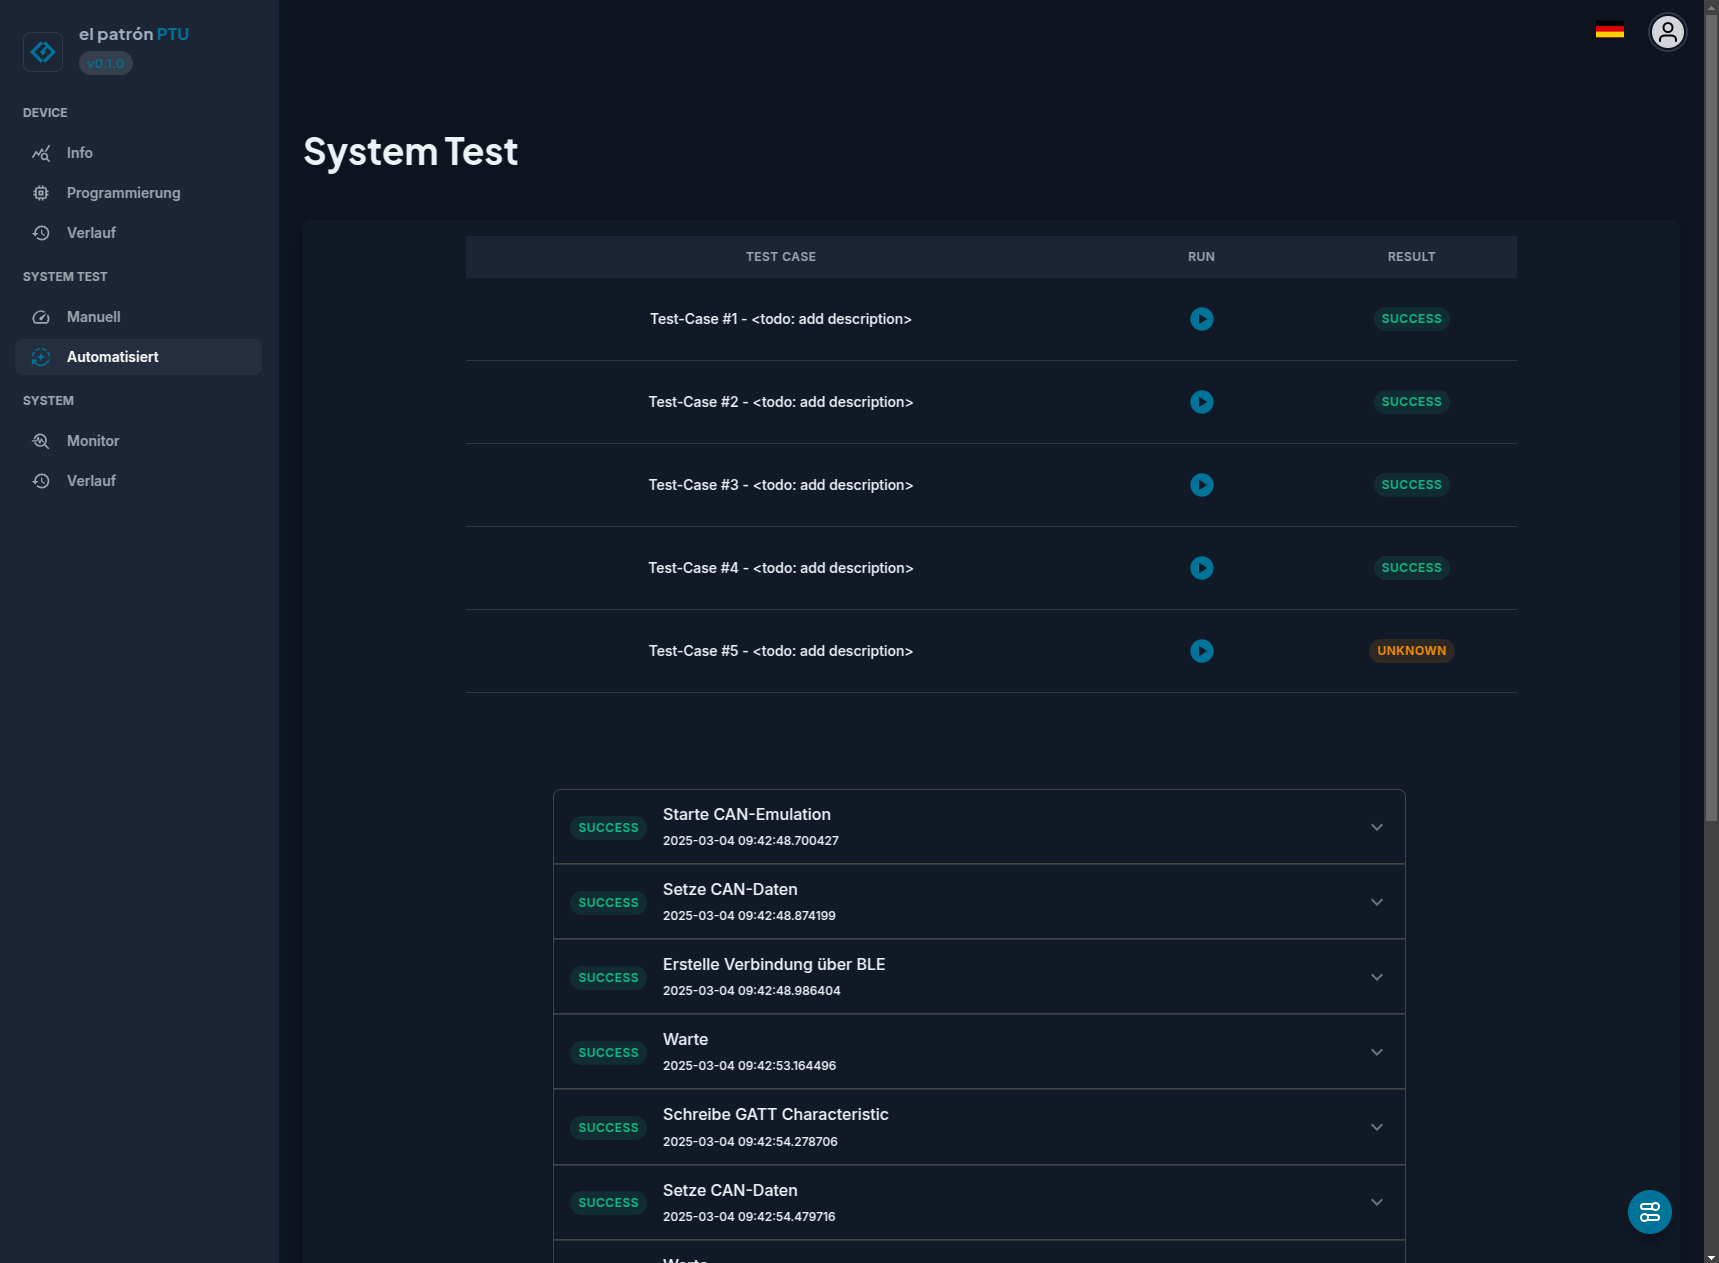
Task: Click the el patrón logo icon
Action: 43,52
